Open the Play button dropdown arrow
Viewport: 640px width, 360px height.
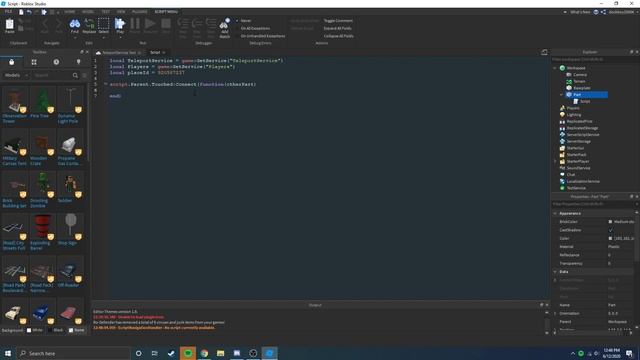point(120,38)
